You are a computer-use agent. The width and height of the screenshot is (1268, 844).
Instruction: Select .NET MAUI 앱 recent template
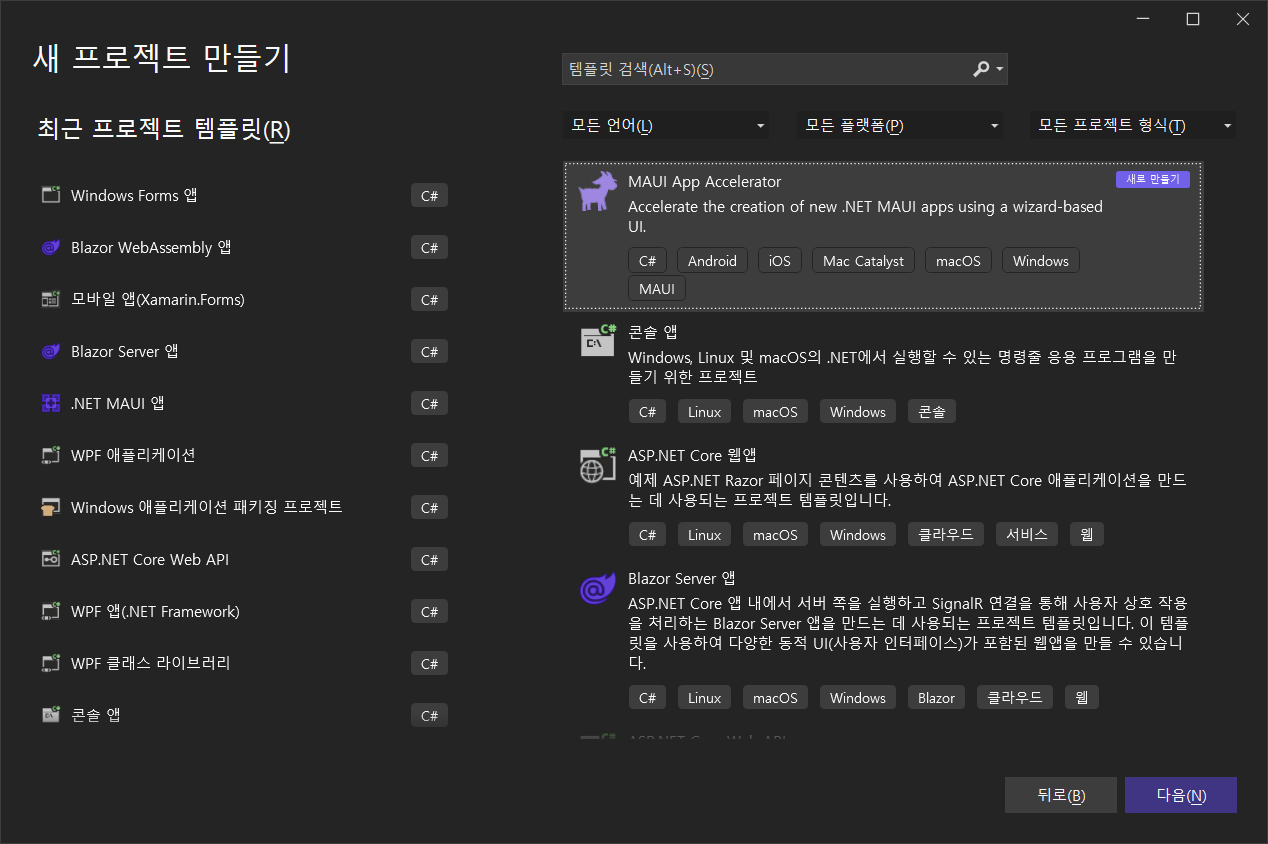tap(244, 403)
